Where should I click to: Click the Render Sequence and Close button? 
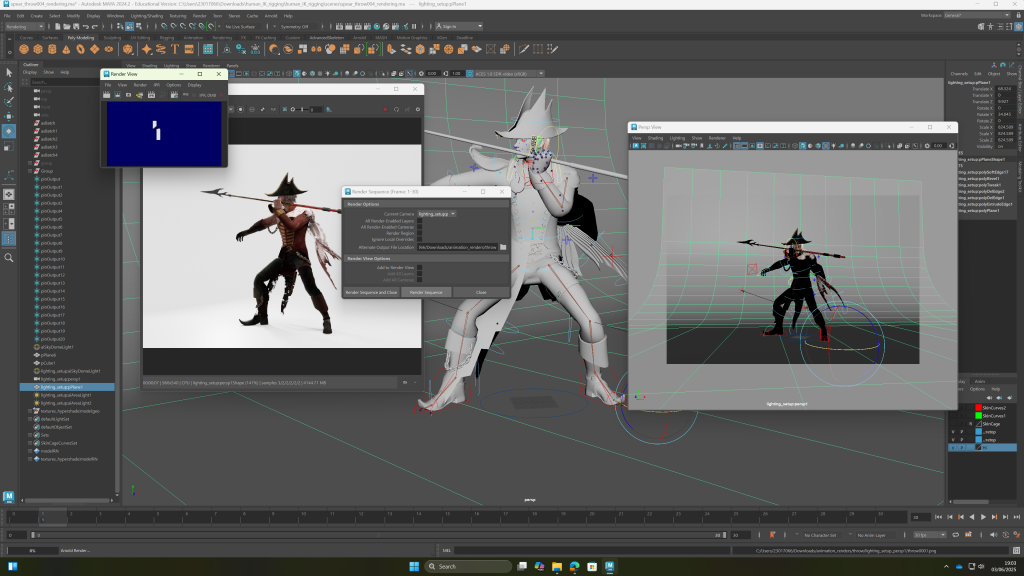[x=371, y=292]
